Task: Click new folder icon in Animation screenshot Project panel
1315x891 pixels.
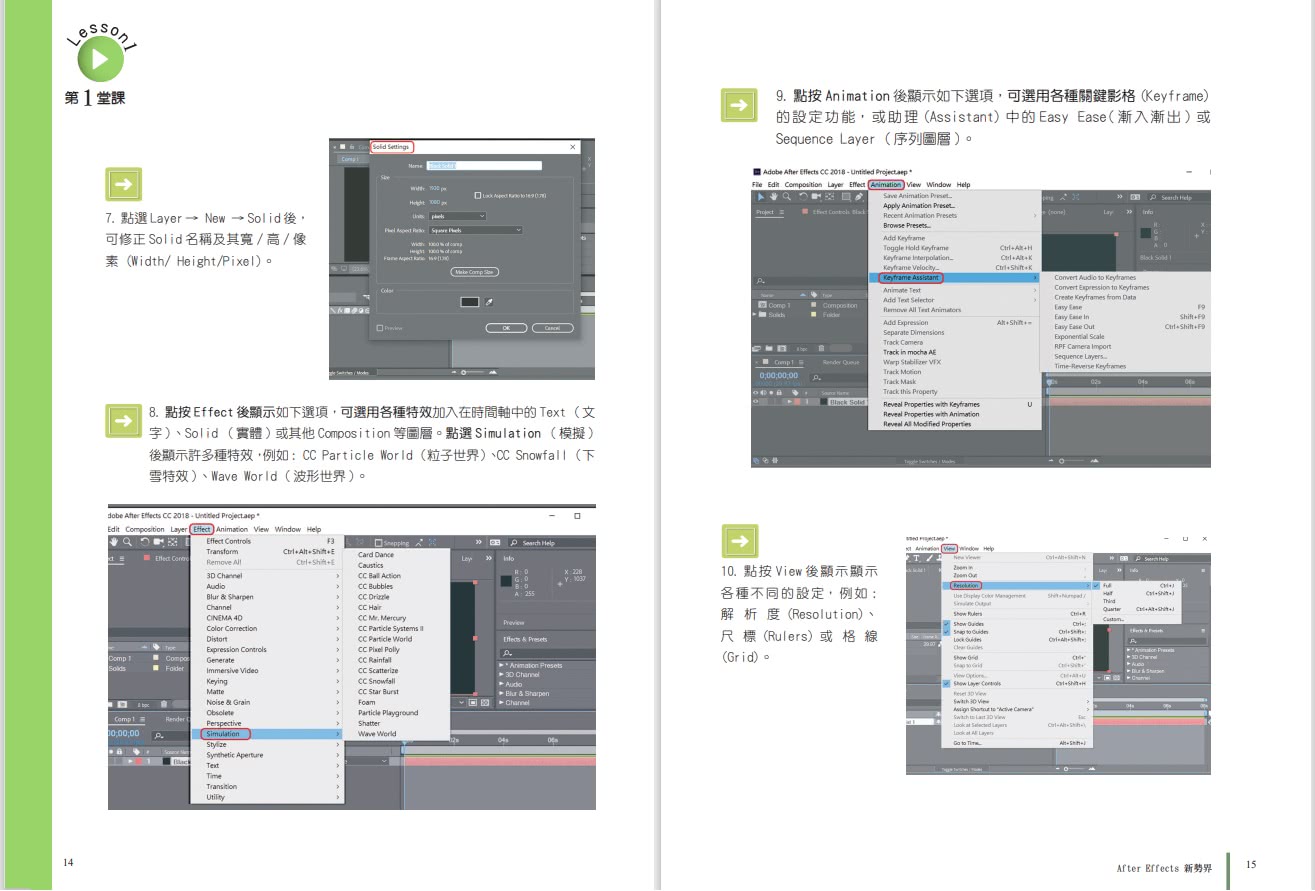Action: (x=769, y=348)
